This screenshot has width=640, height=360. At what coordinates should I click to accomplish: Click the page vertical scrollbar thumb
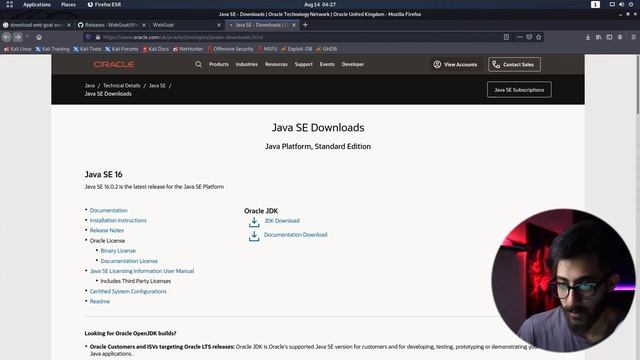637,84
